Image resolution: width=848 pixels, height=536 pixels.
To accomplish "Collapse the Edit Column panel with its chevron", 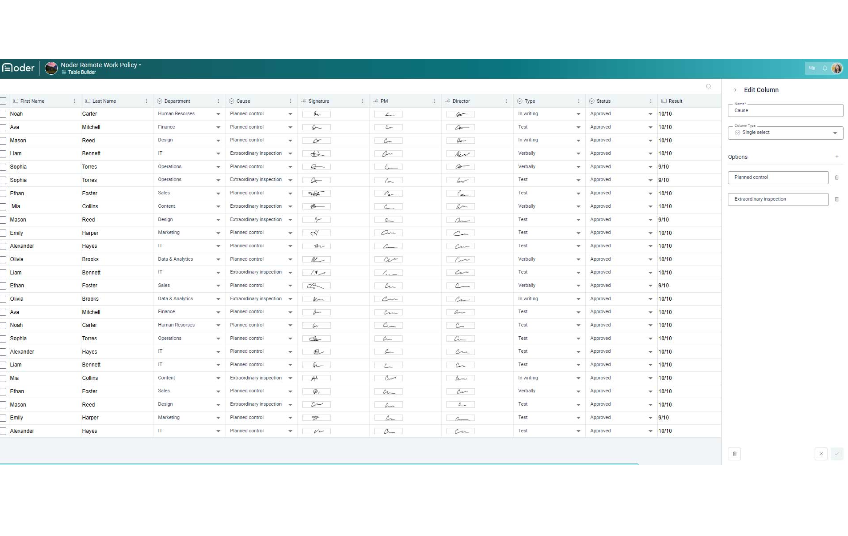I will pos(734,90).
